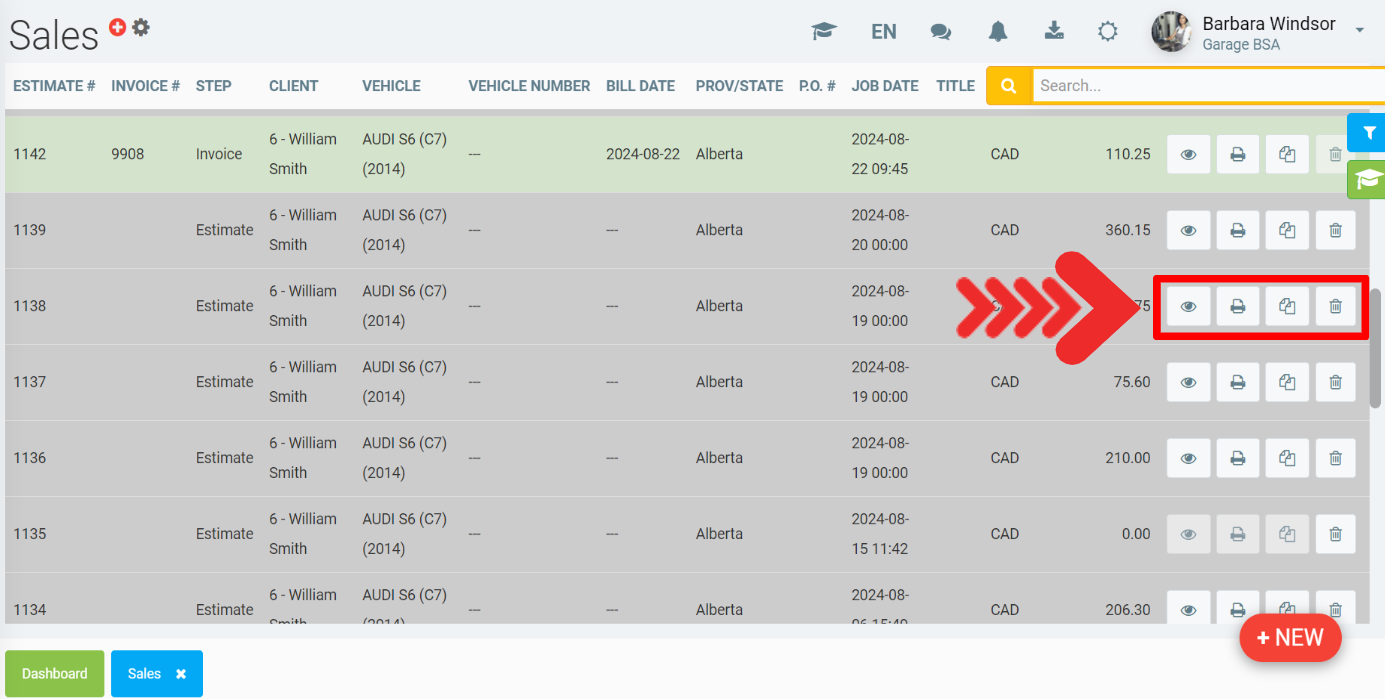Image resolution: width=1385 pixels, height=699 pixels.
Task: Open the EN language selector
Action: 883,32
